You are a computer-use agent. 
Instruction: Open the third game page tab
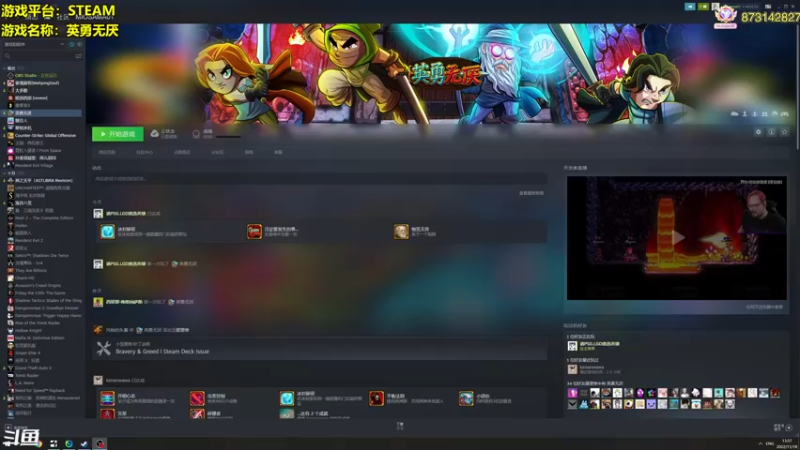pos(182,153)
